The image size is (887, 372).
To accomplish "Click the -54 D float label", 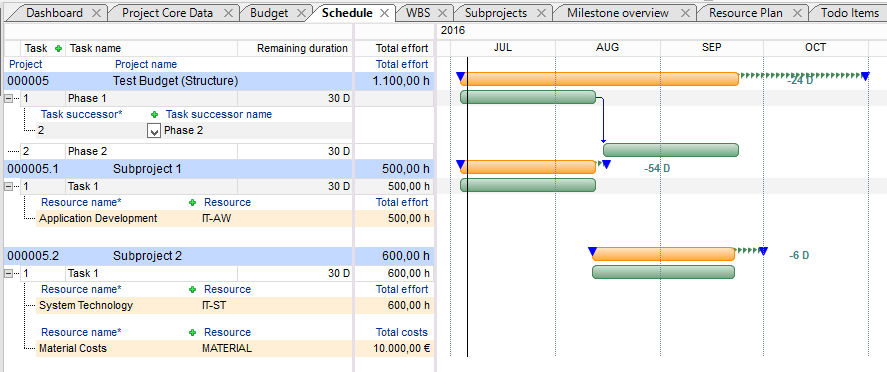I will 657,168.
